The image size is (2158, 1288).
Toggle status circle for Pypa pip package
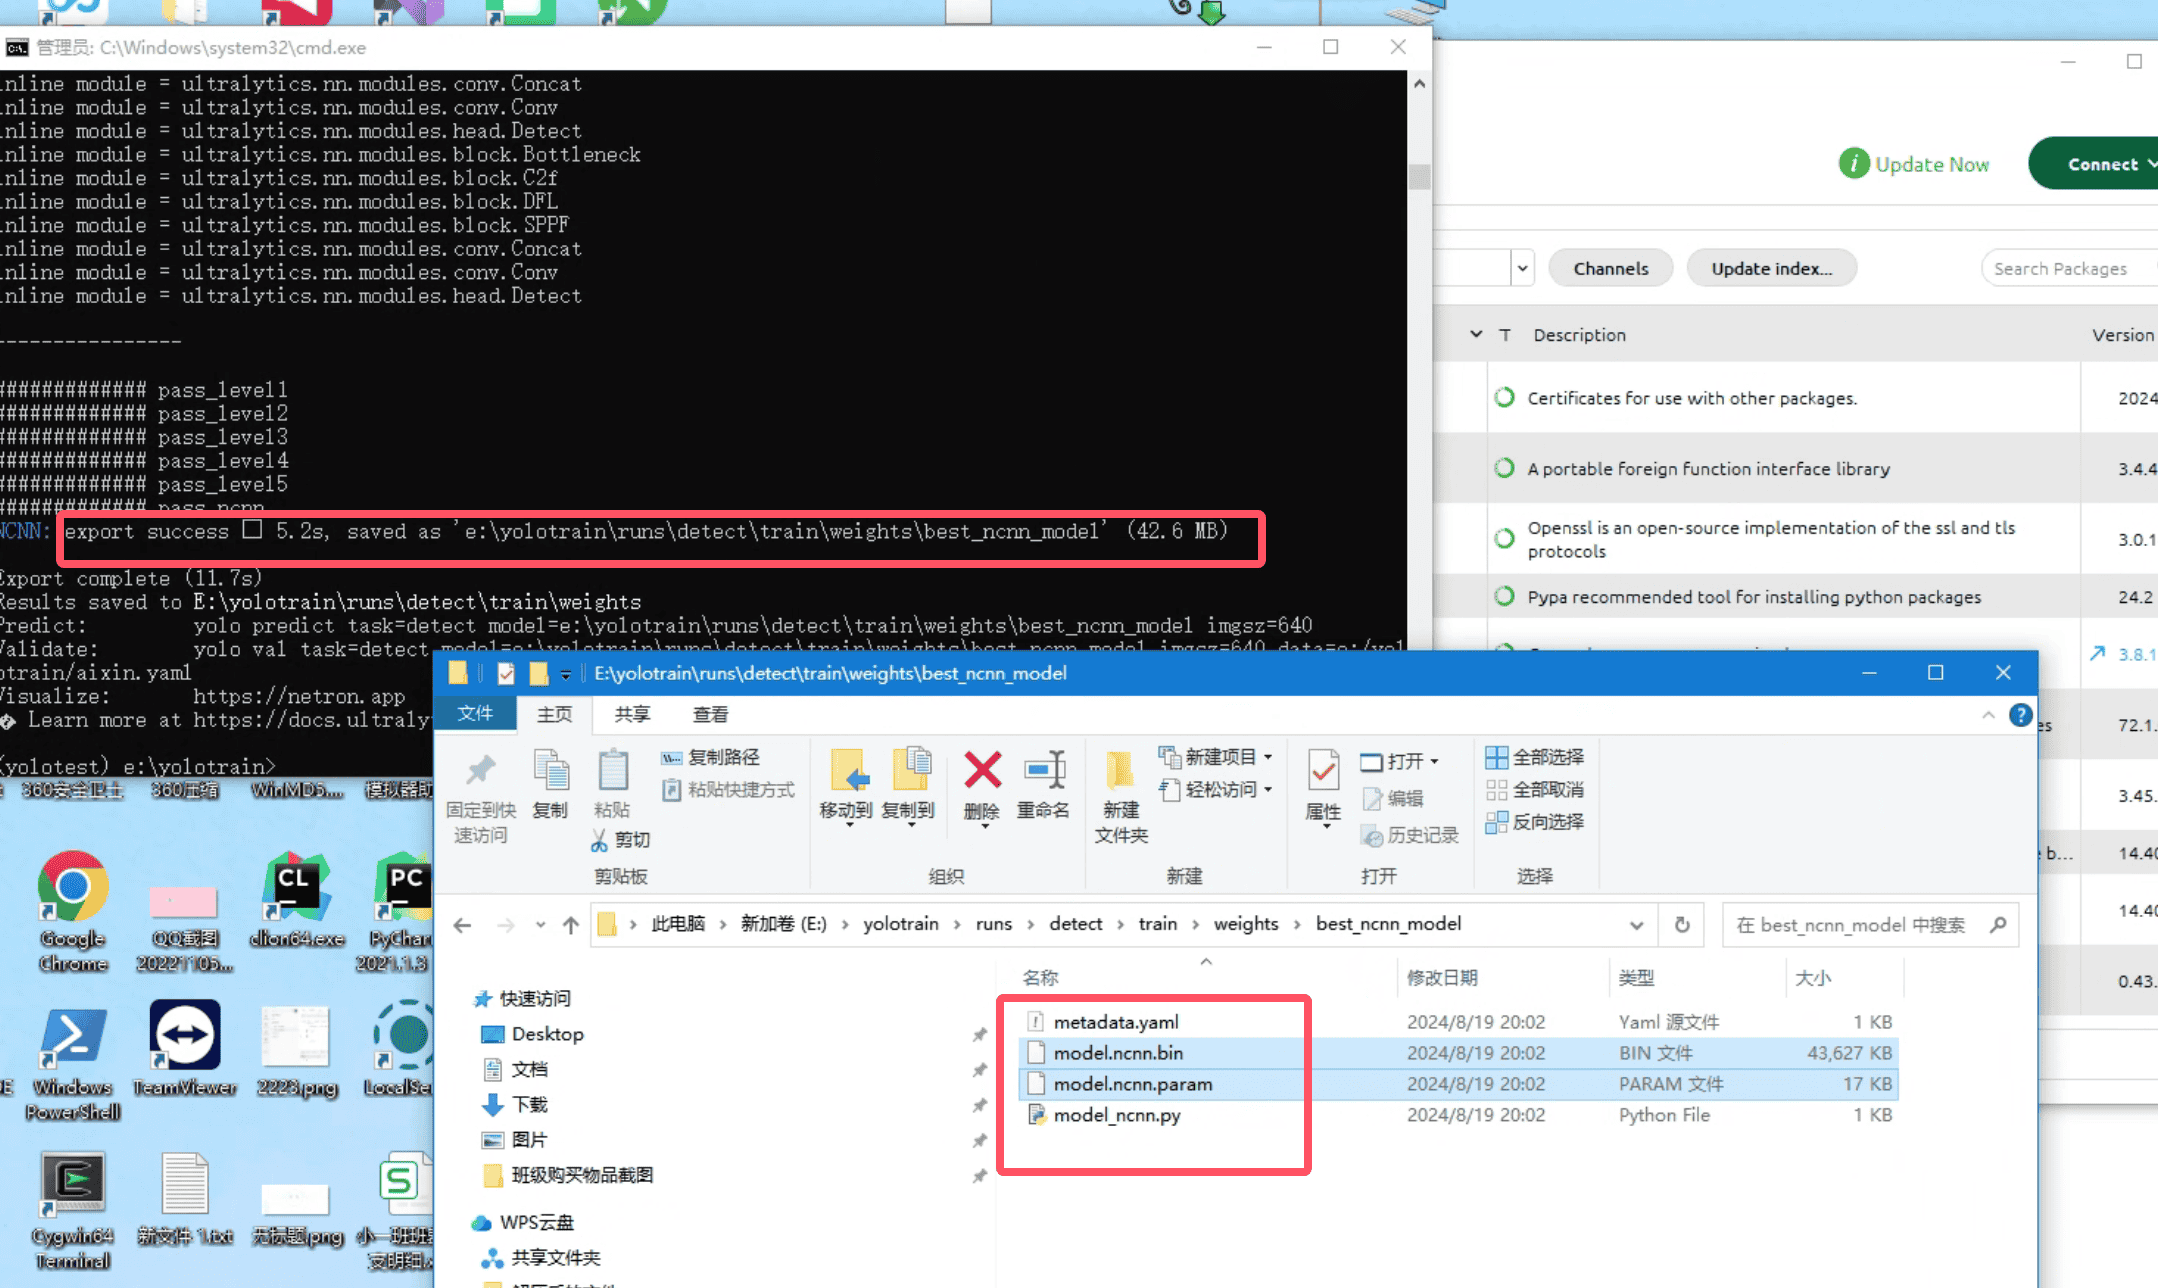tap(1504, 597)
